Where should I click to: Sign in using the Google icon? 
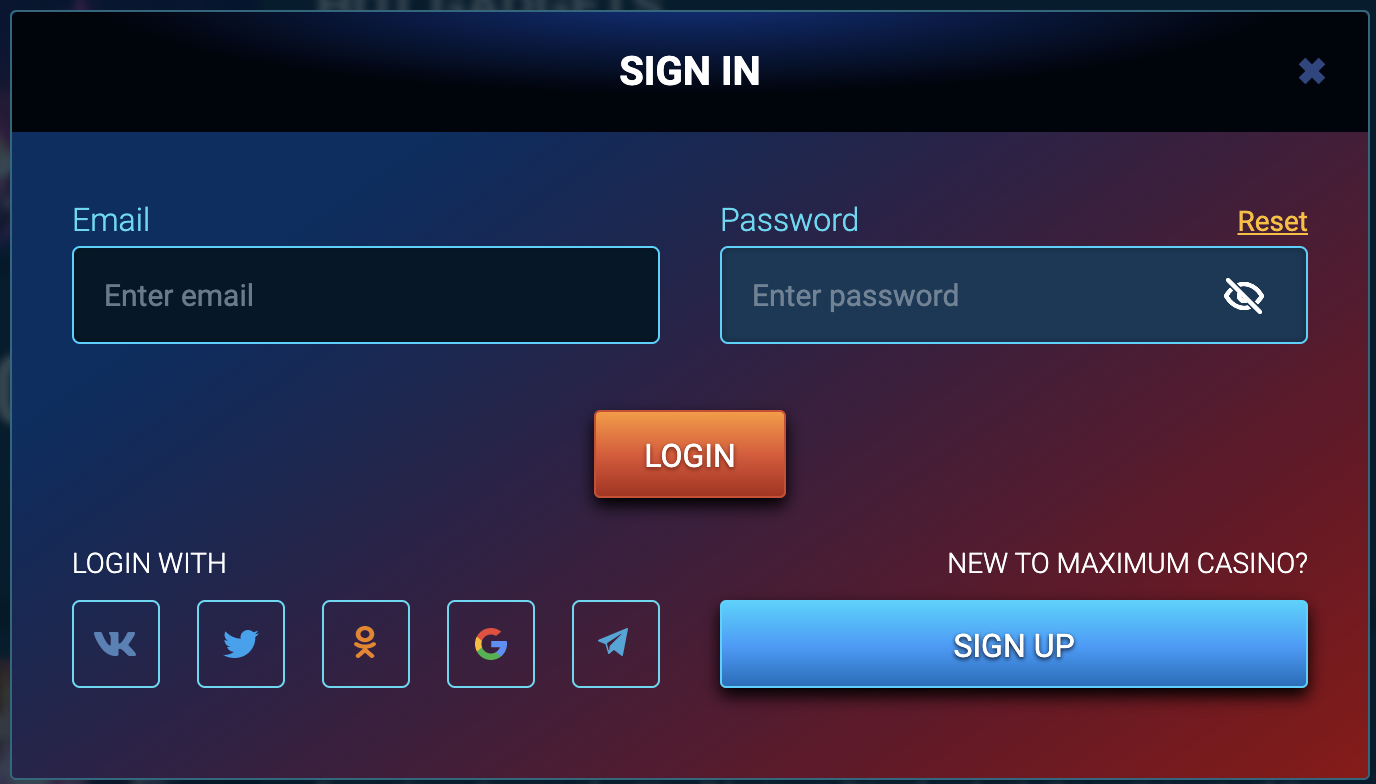491,644
